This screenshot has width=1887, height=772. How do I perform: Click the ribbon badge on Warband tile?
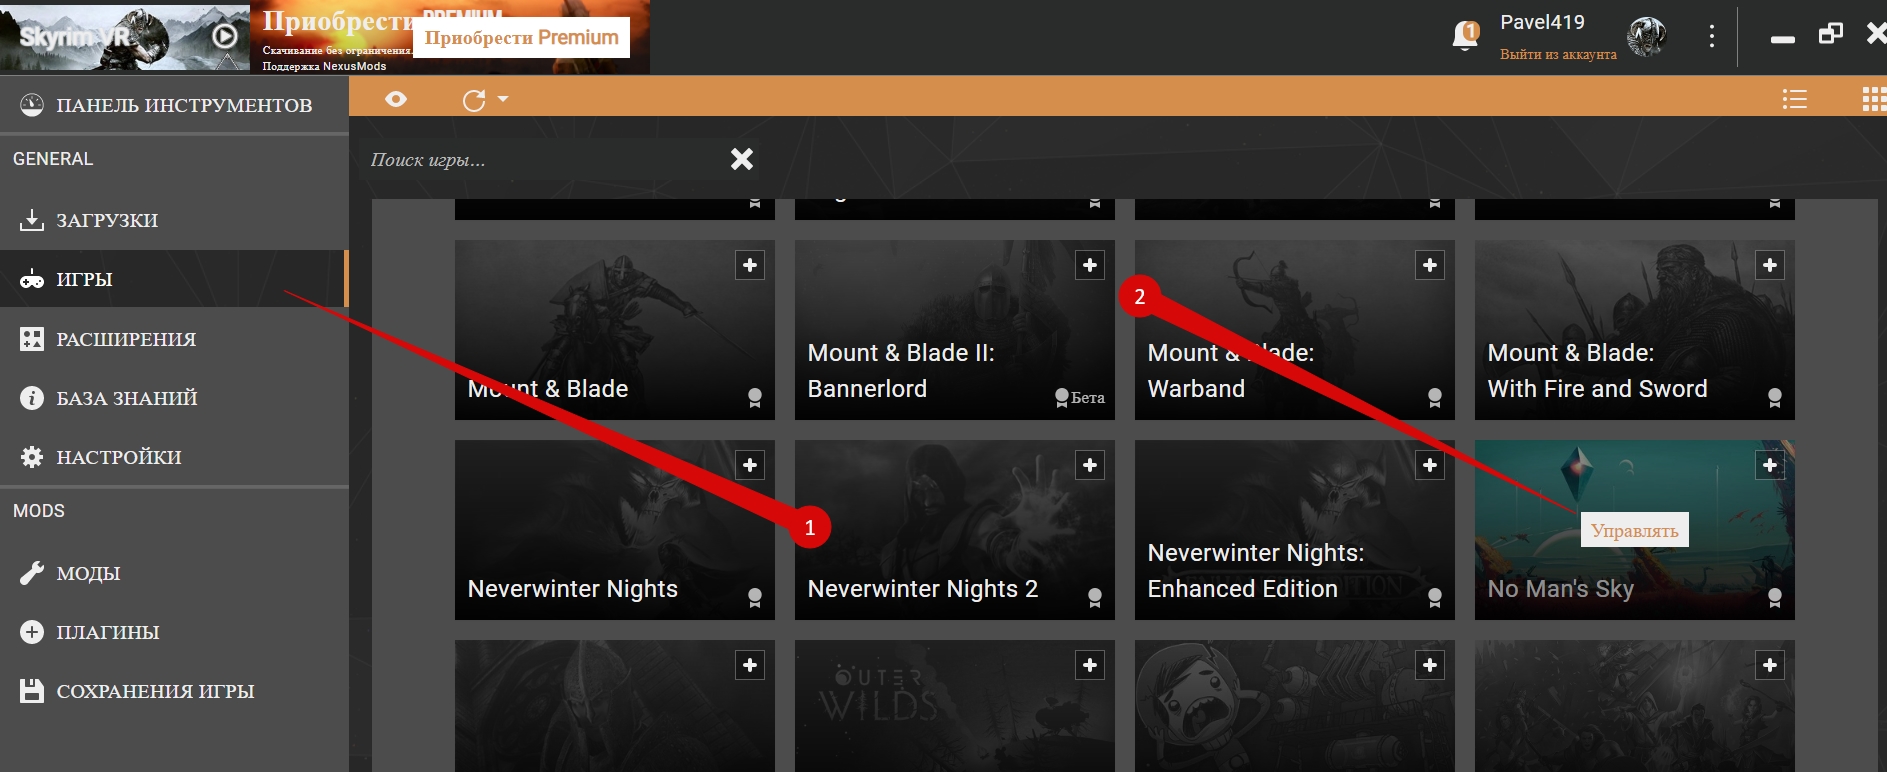coord(1435,398)
